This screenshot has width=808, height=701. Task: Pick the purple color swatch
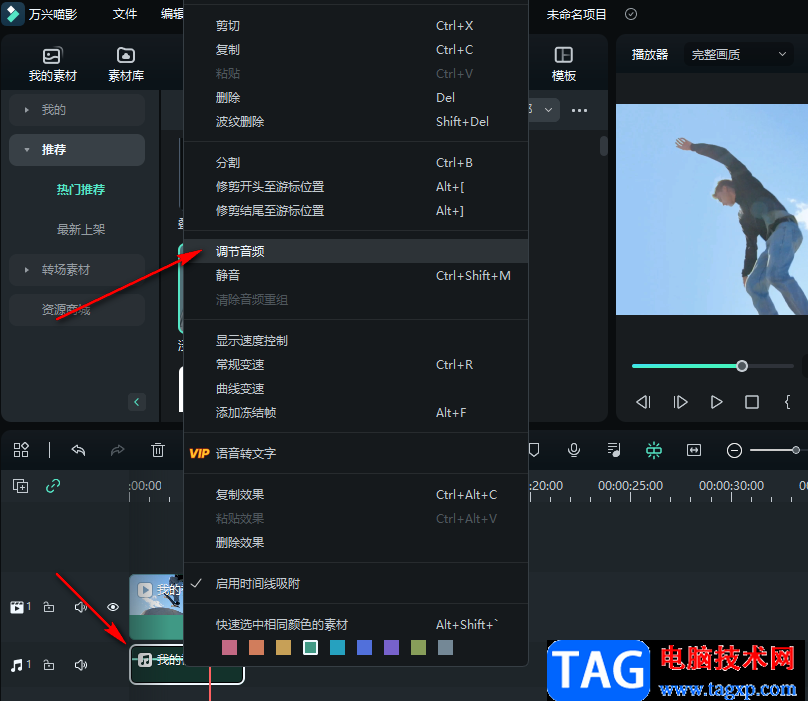[392, 647]
